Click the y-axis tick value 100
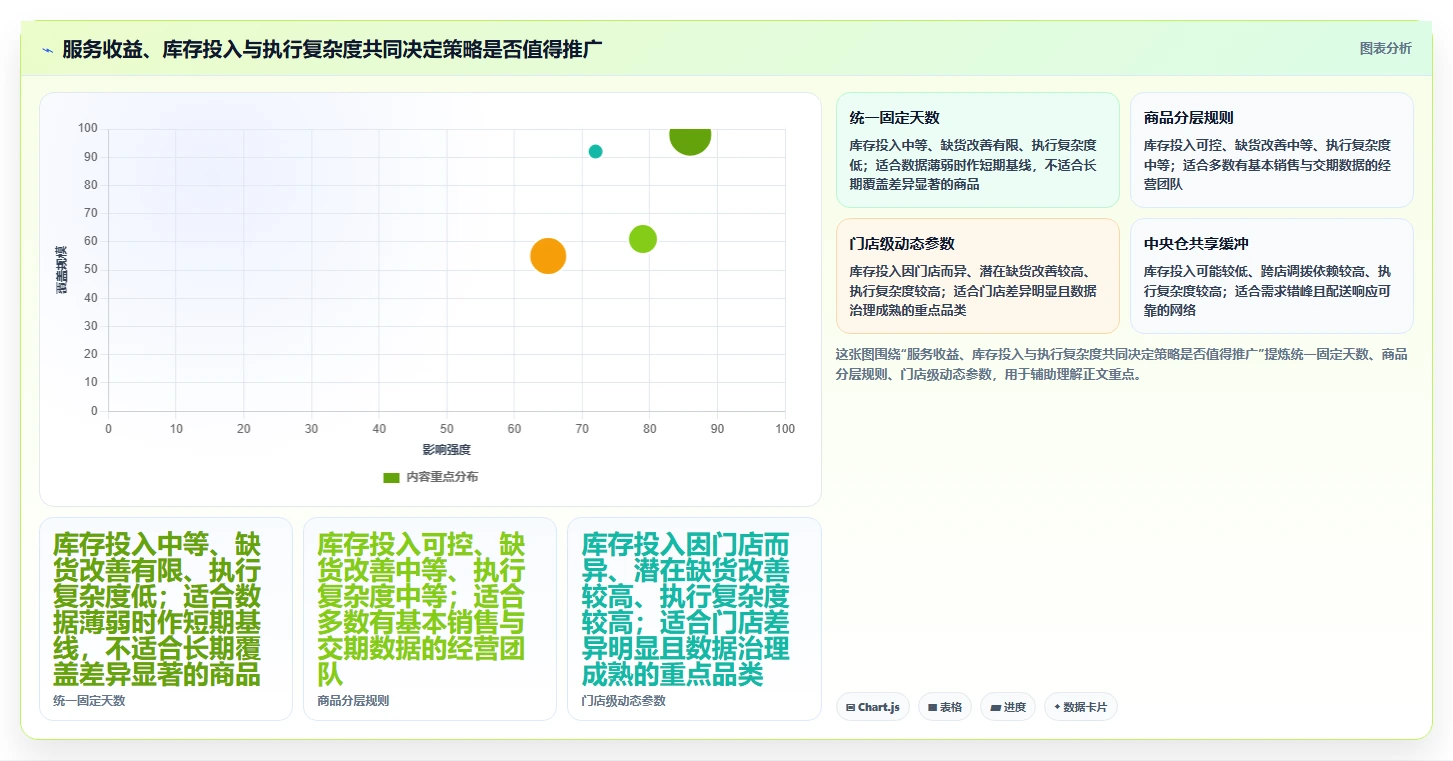The width and height of the screenshot is (1453, 761). [88, 128]
